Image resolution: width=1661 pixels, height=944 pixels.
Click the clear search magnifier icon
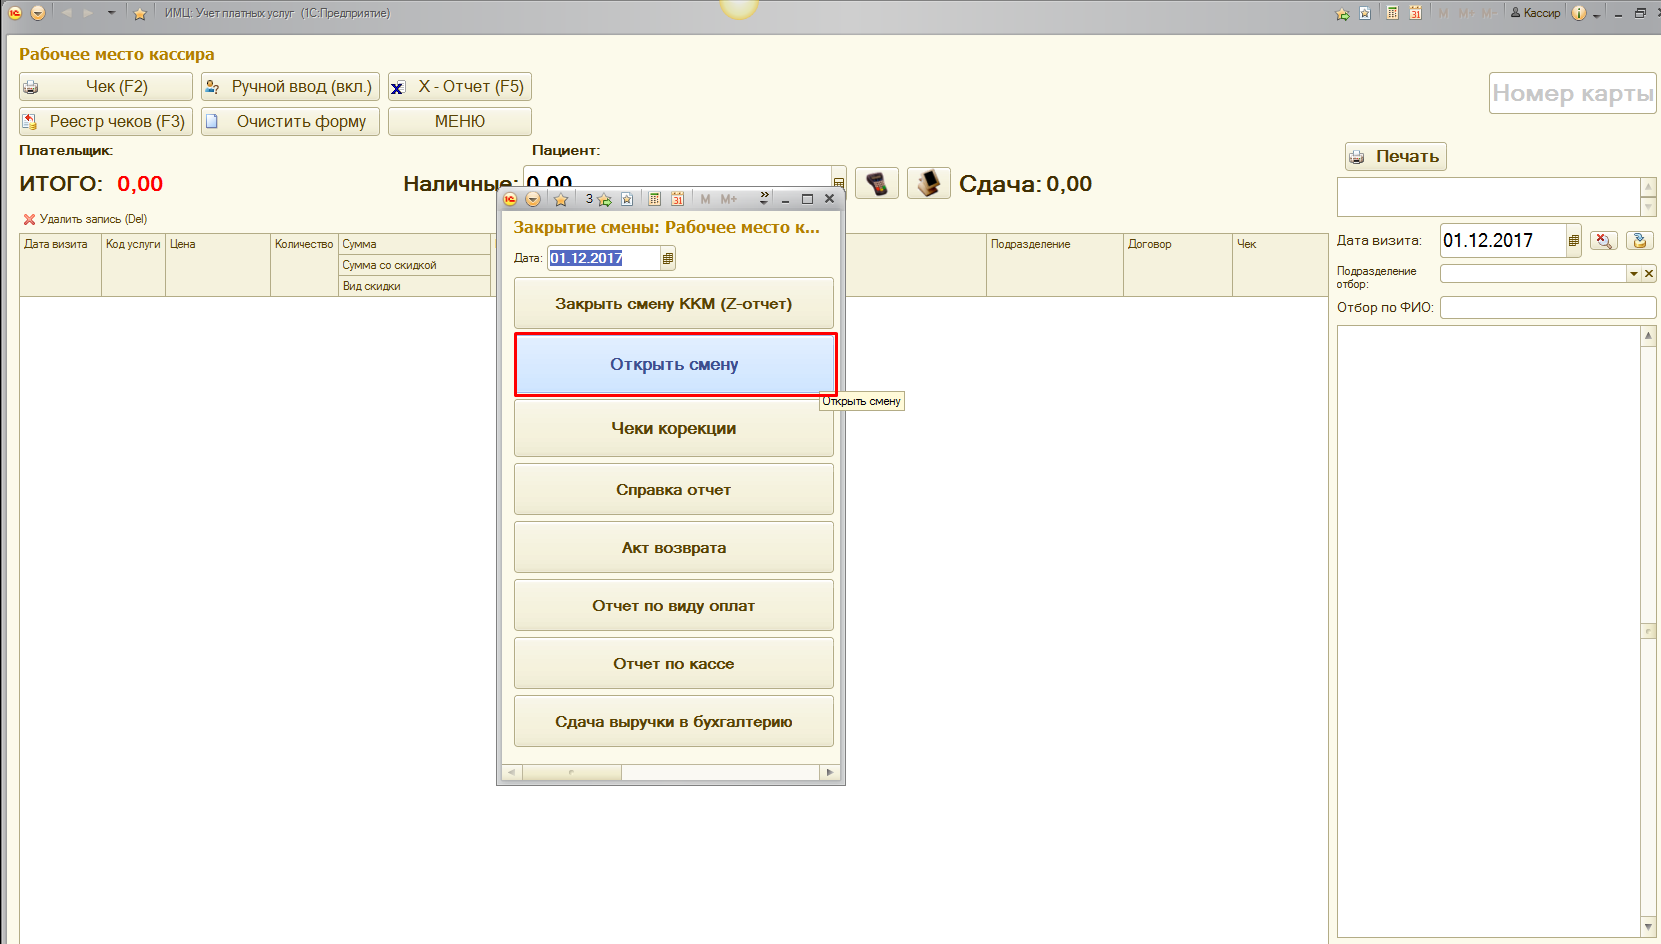pyautogui.click(x=1603, y=240)
